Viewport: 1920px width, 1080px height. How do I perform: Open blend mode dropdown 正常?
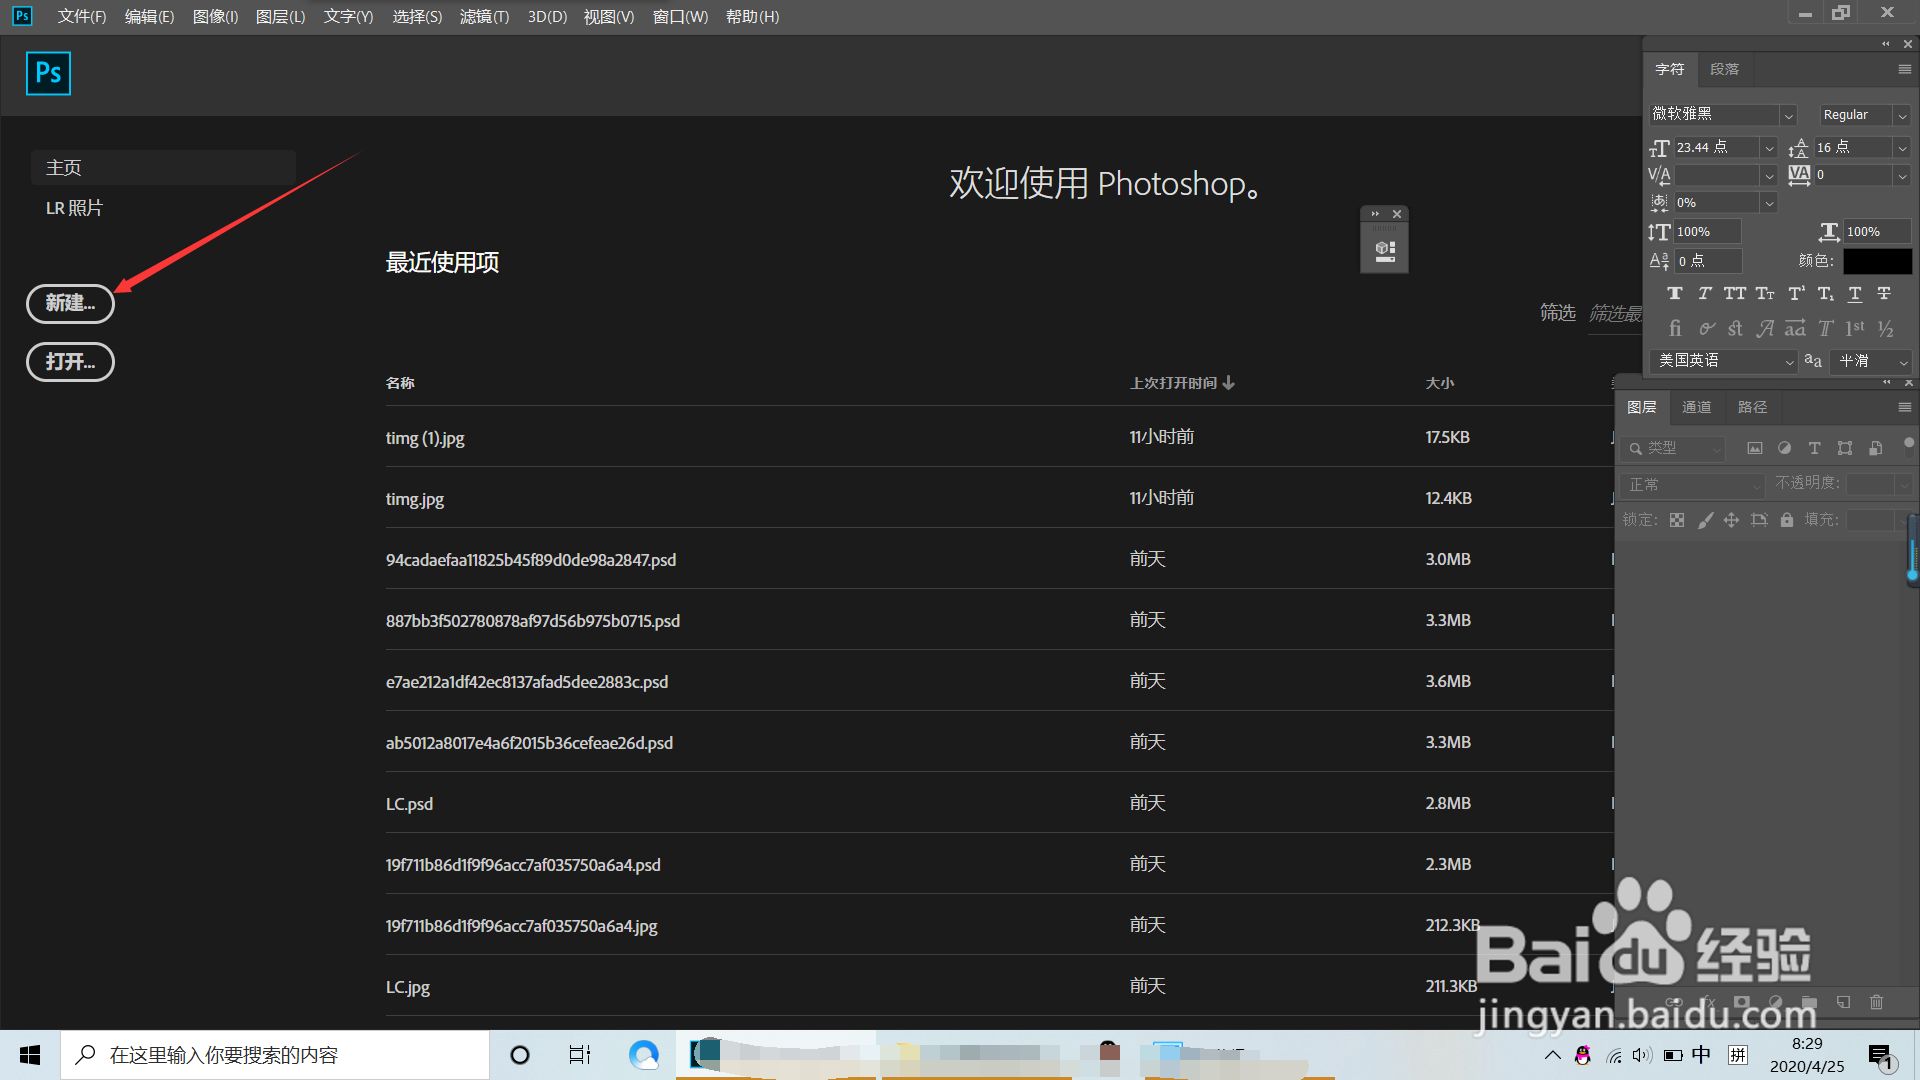1692,484
